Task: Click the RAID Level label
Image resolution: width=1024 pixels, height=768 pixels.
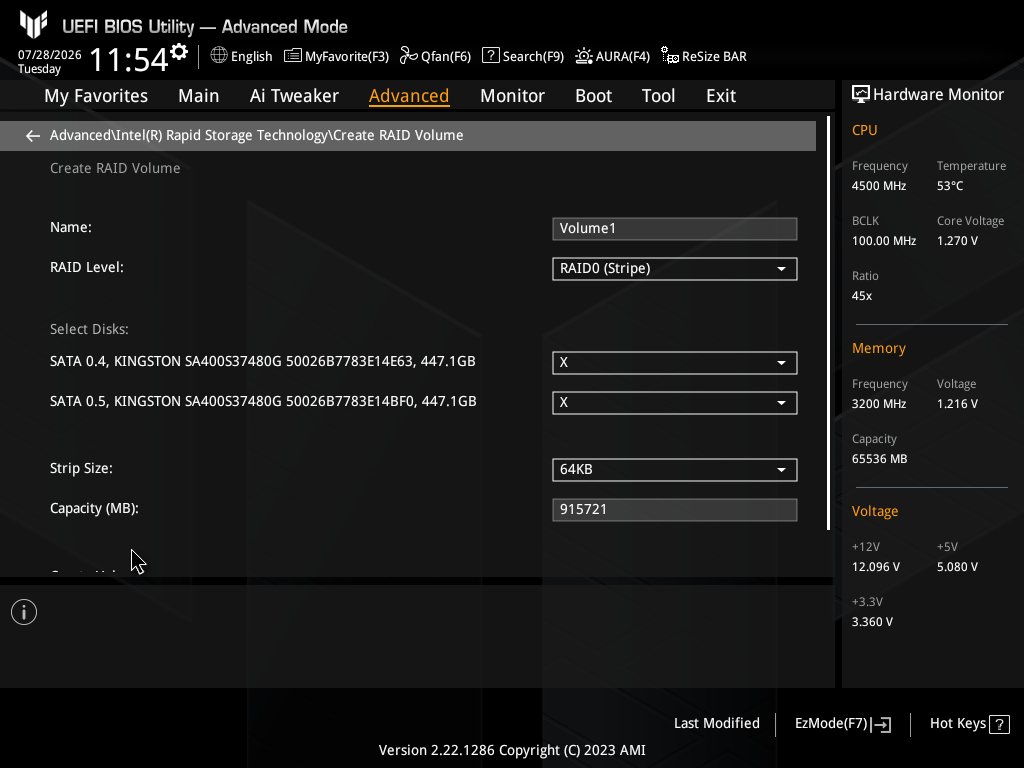Action: (86, 268)
